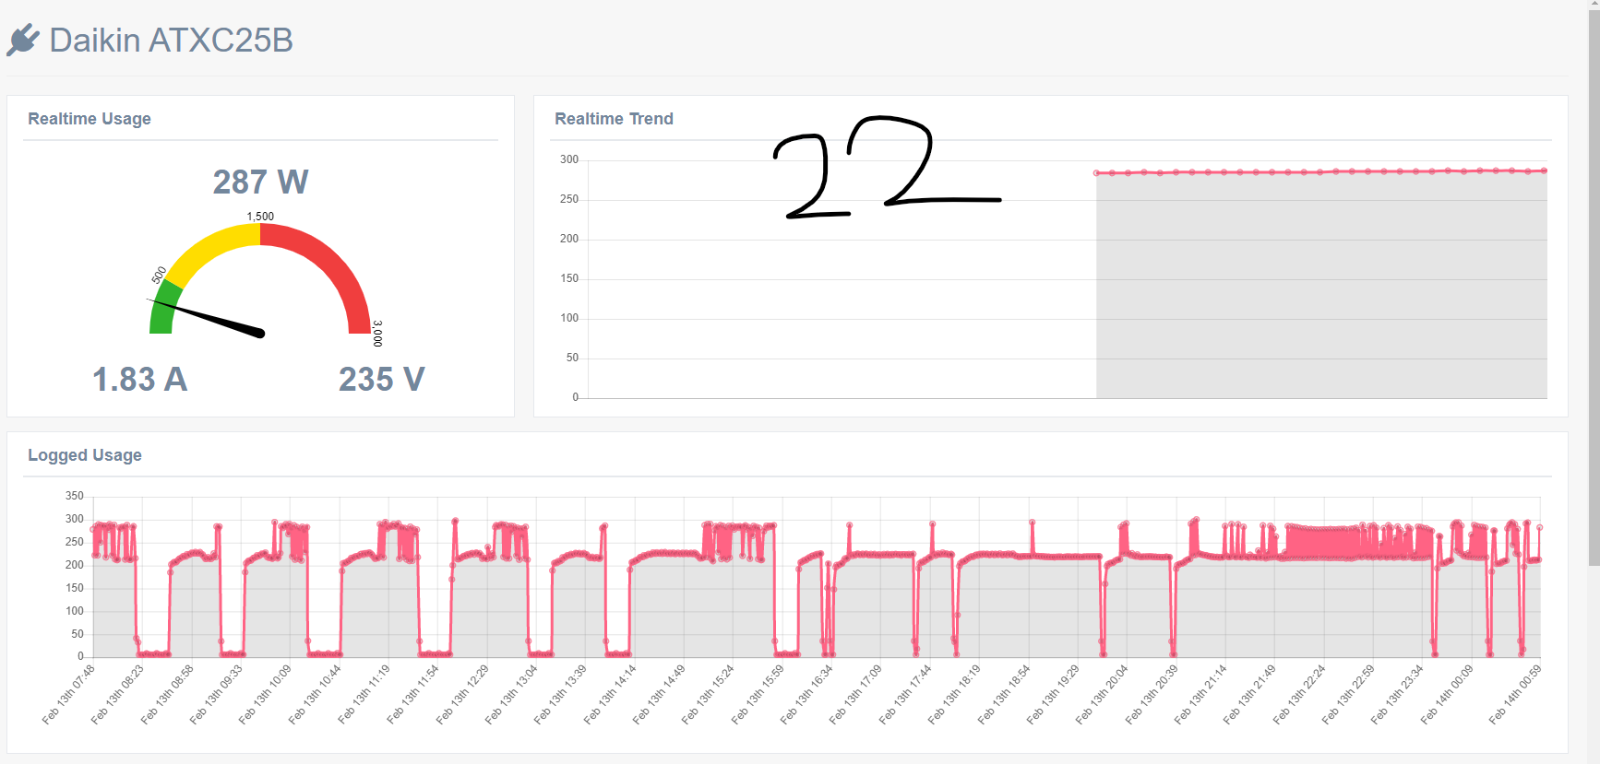
Task: Click the 1.83 A current reading
Action: coord(140,380)
